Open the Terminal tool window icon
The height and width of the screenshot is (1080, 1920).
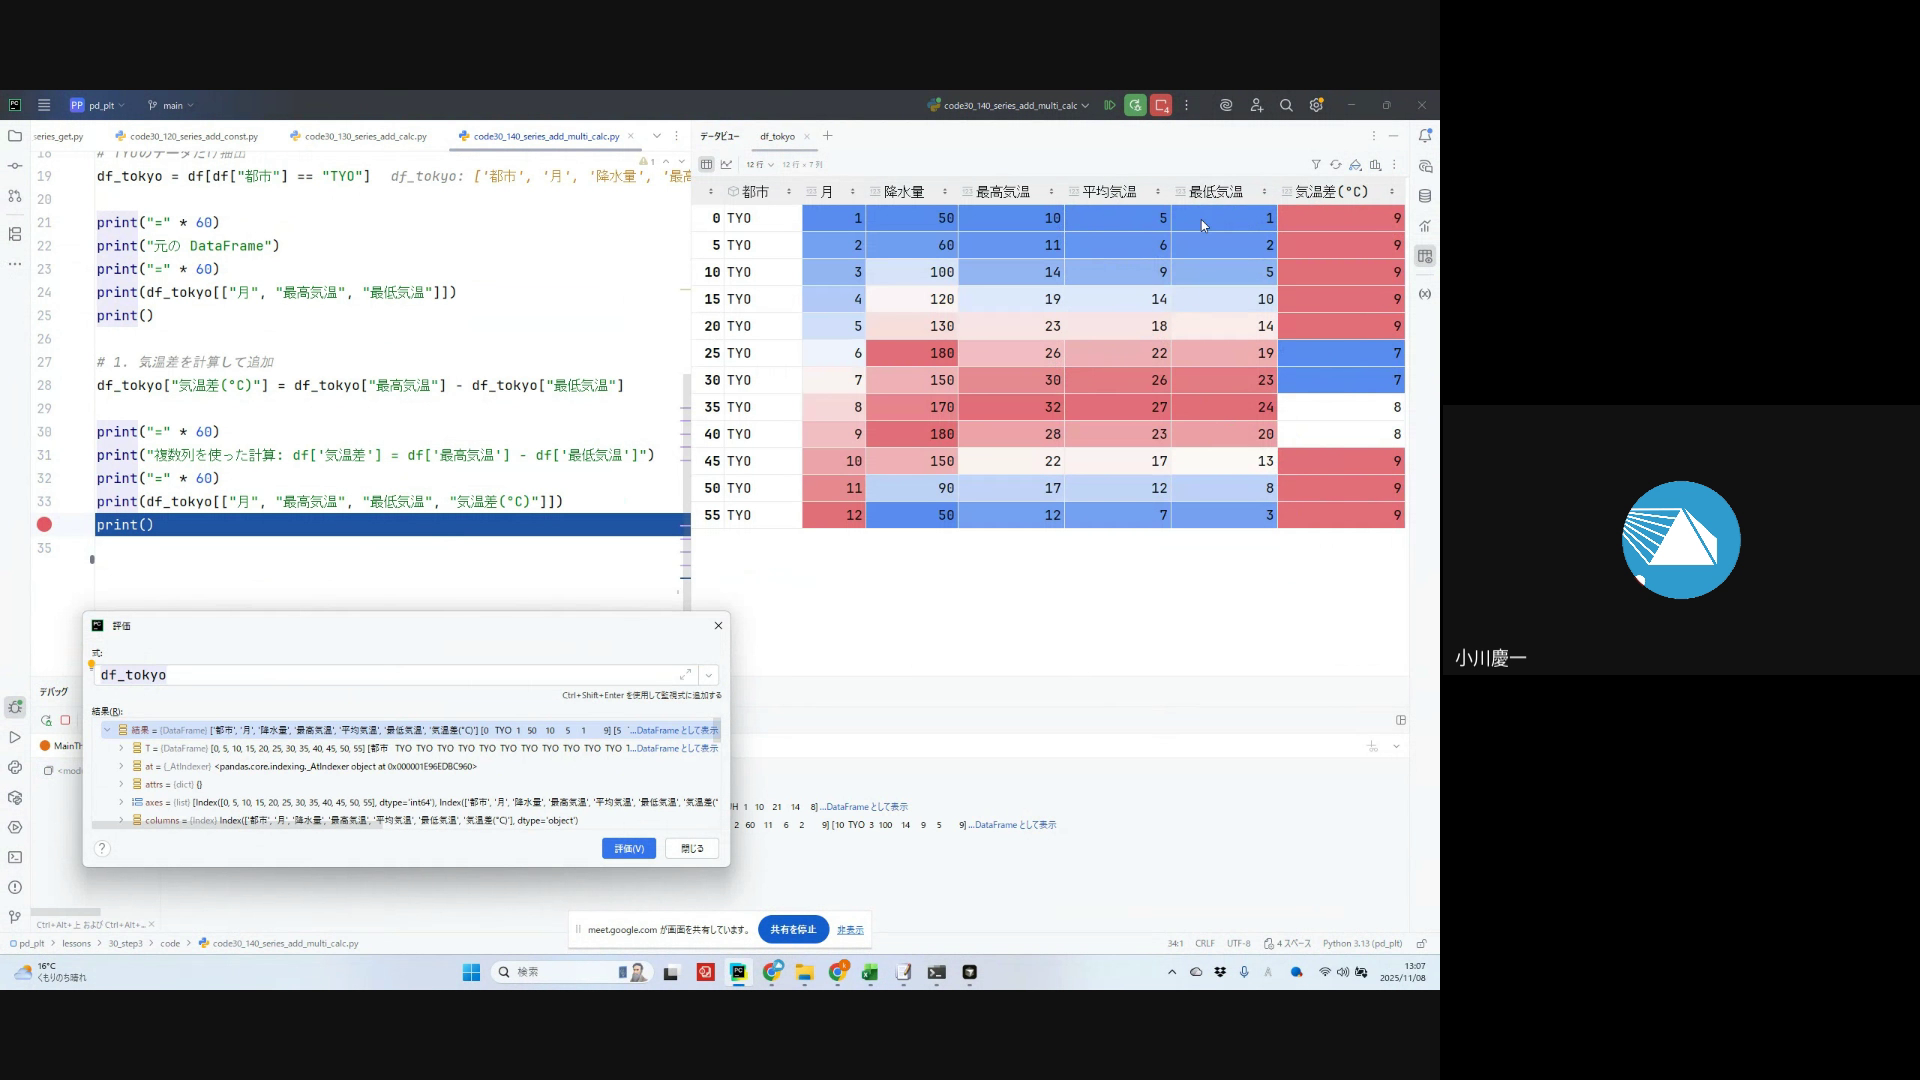coord(15,857)
